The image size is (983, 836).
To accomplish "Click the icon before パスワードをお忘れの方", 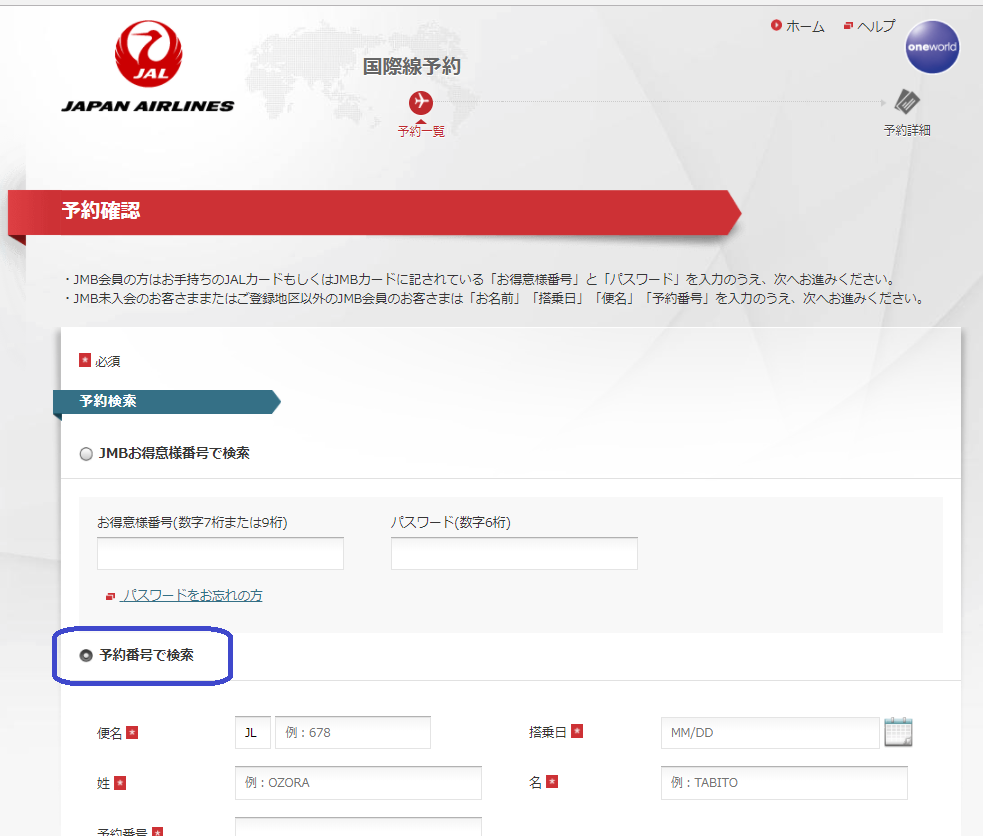I will click(x=111, y=596).
